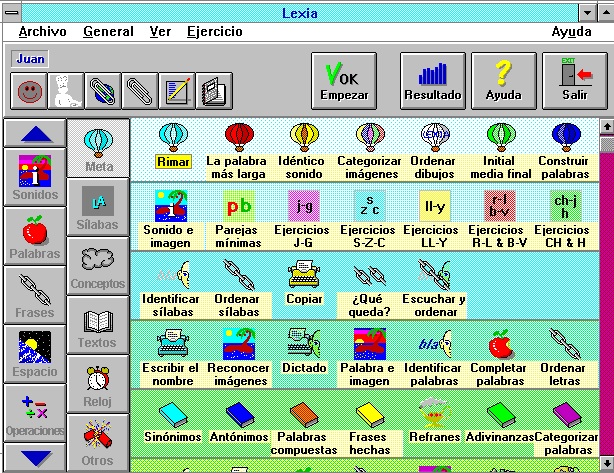Open the Ver menu
Viewport: 614px width, 473px height.
pyautogui.click(x=160, y=32)
